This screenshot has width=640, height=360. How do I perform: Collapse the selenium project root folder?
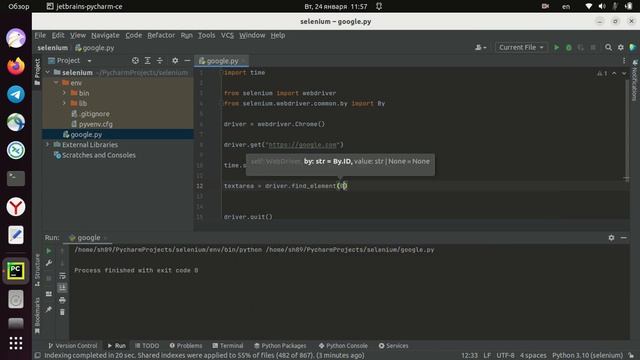pos(48,72)
